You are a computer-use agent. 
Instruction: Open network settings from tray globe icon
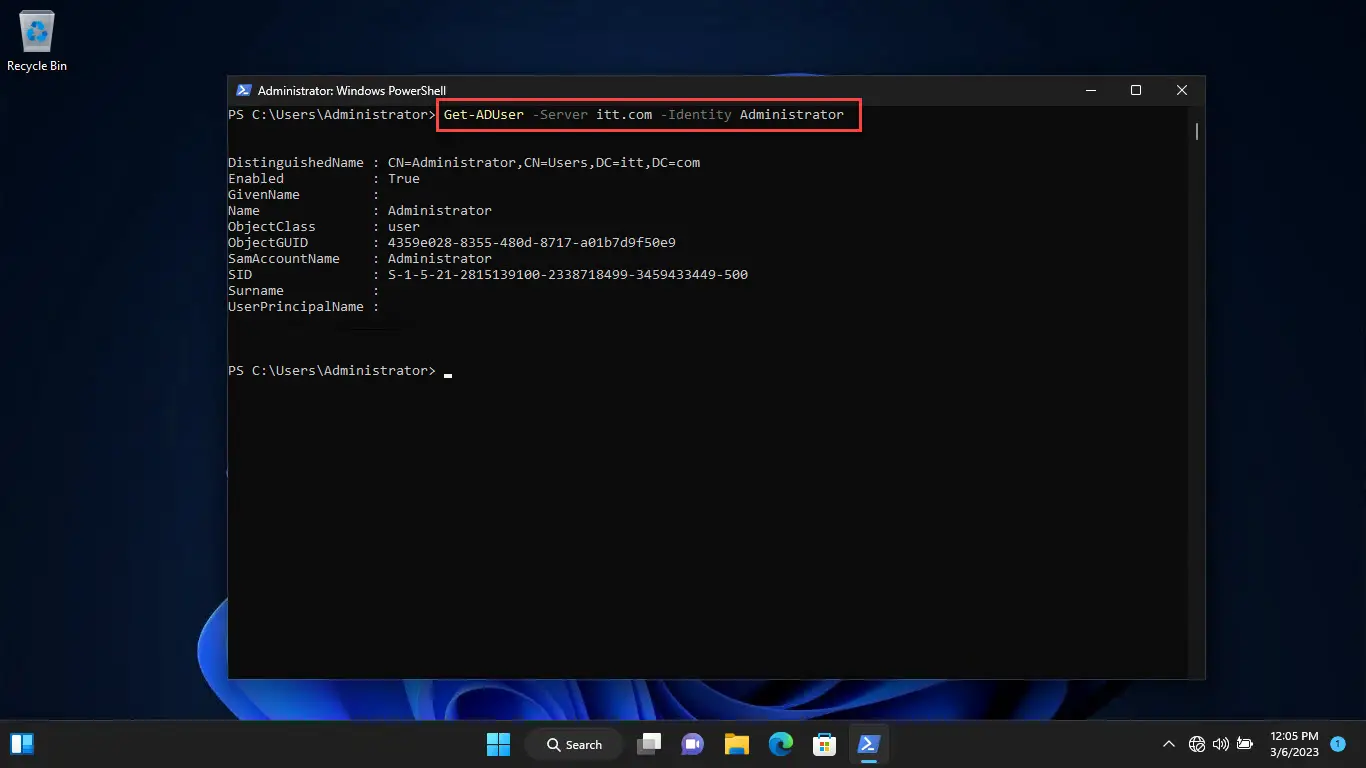tap(1197, 744)
